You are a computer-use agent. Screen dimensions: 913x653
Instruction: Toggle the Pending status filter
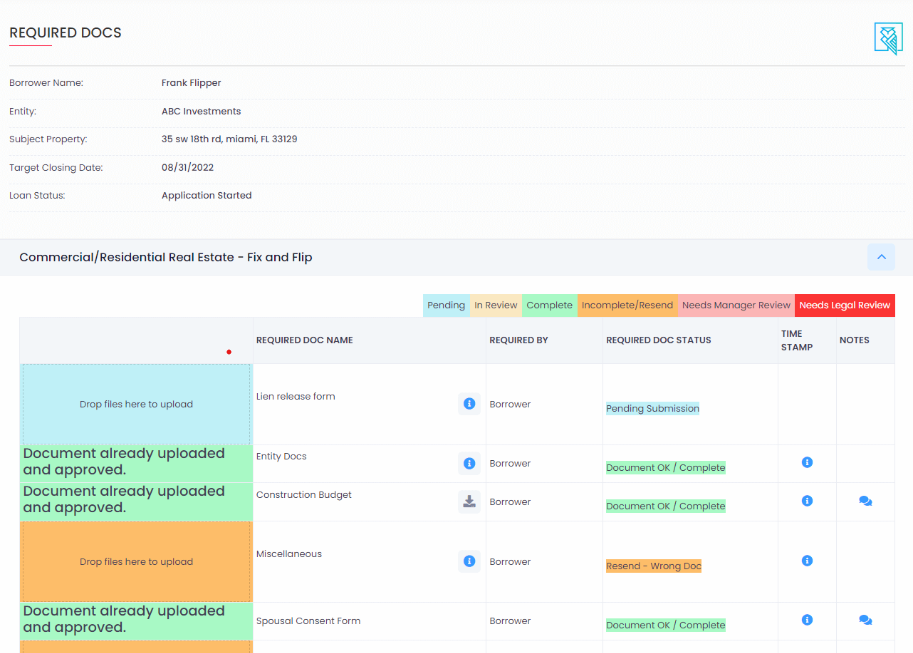(445, 305)
